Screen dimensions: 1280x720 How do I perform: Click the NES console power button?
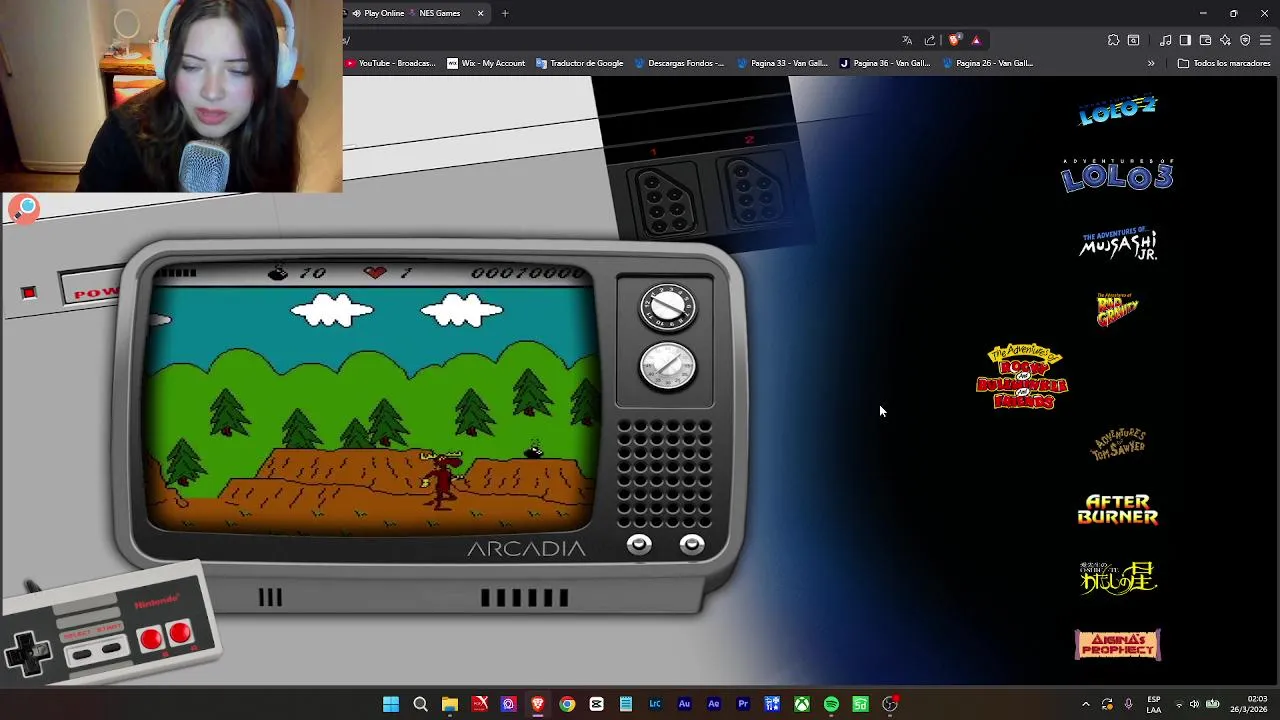(x=92, y=288)
